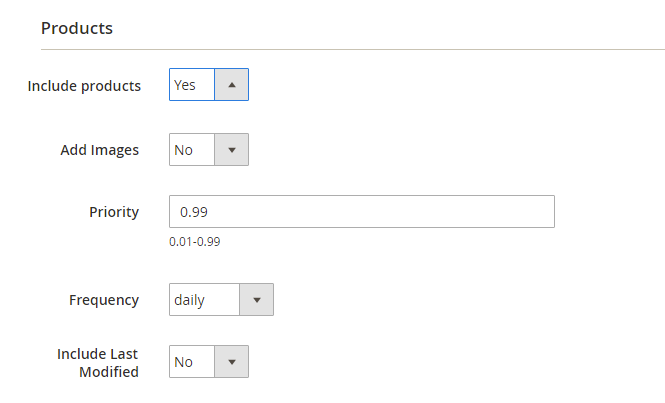Click the Priority label
The image size is (665, 403).
click(x=114, y=212)
